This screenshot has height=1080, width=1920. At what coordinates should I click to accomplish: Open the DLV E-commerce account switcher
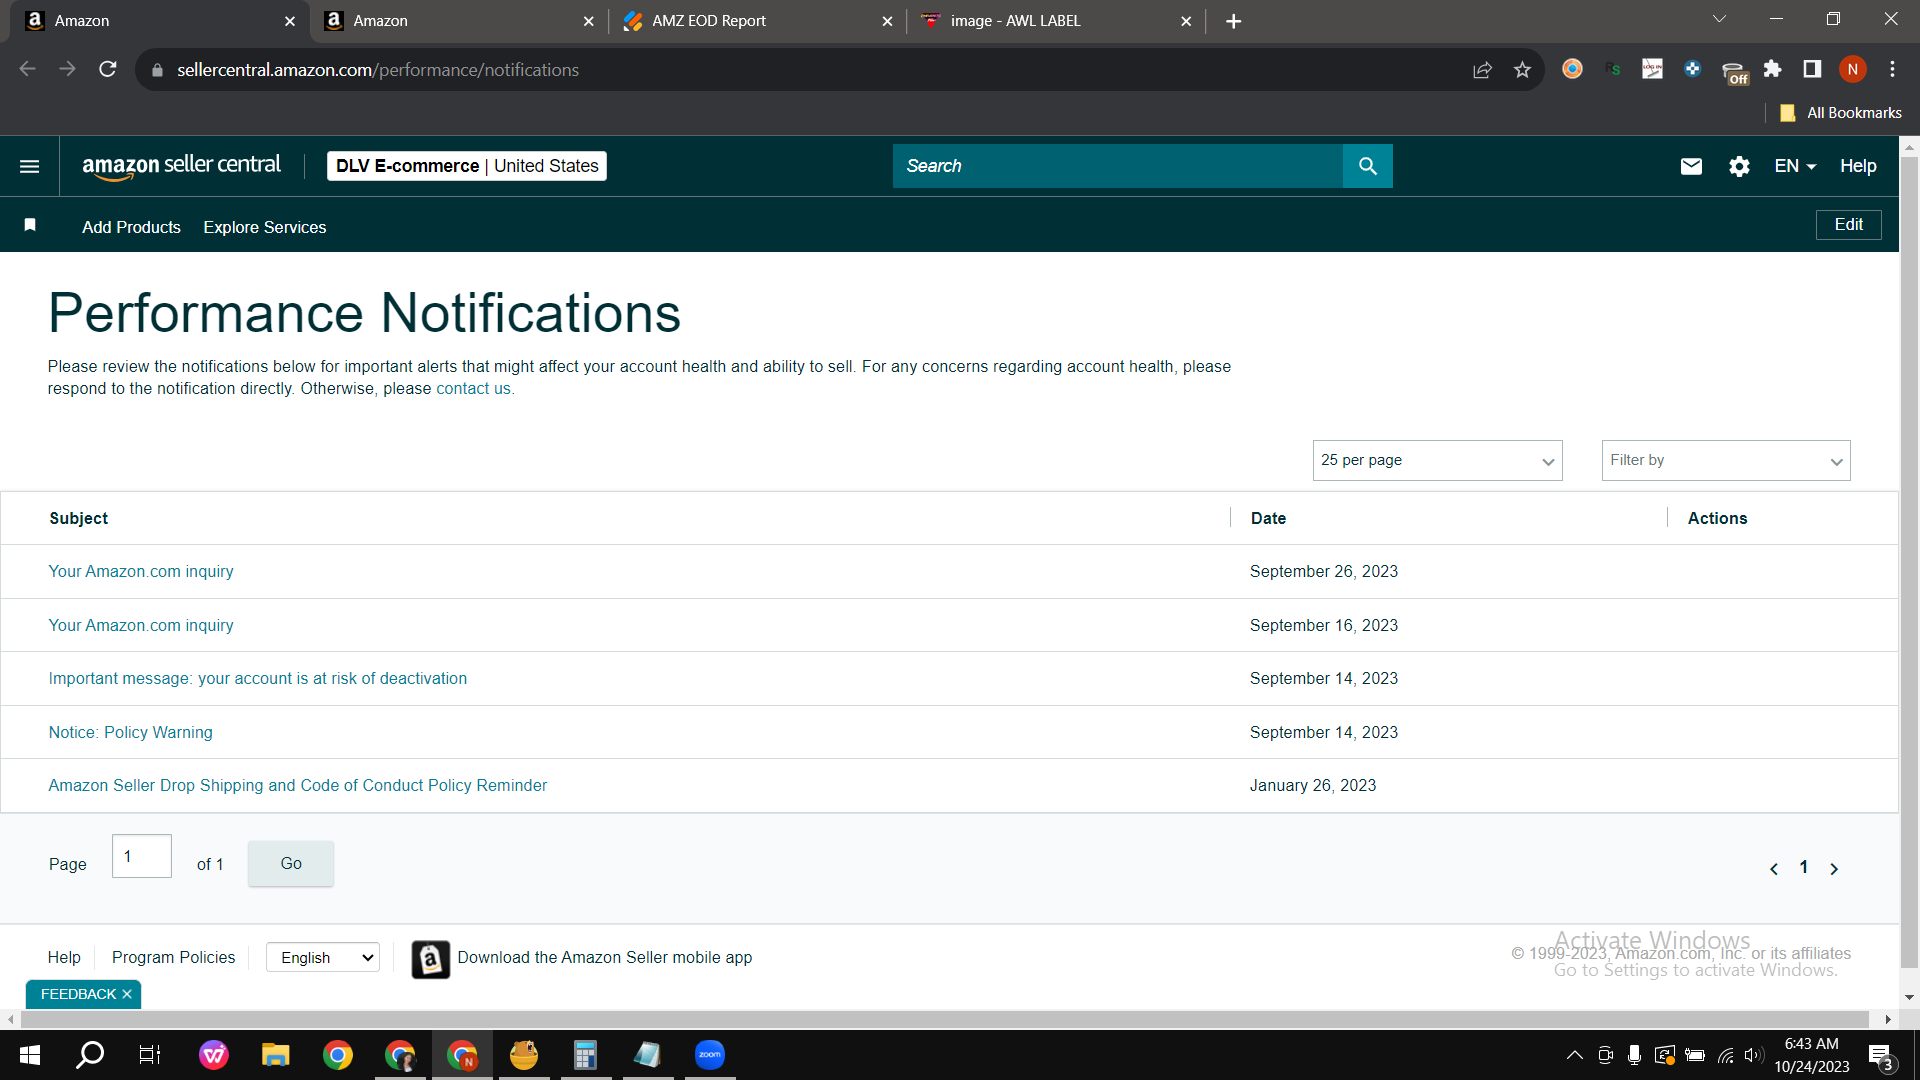(x=467, y=166)
